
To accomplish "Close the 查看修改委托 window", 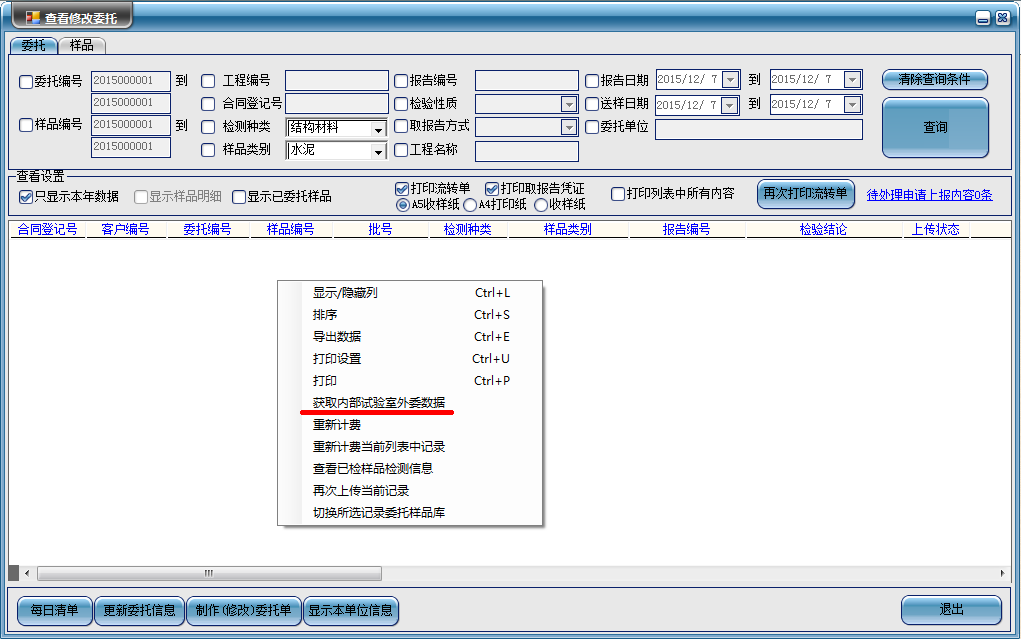I will (1002, 18).
